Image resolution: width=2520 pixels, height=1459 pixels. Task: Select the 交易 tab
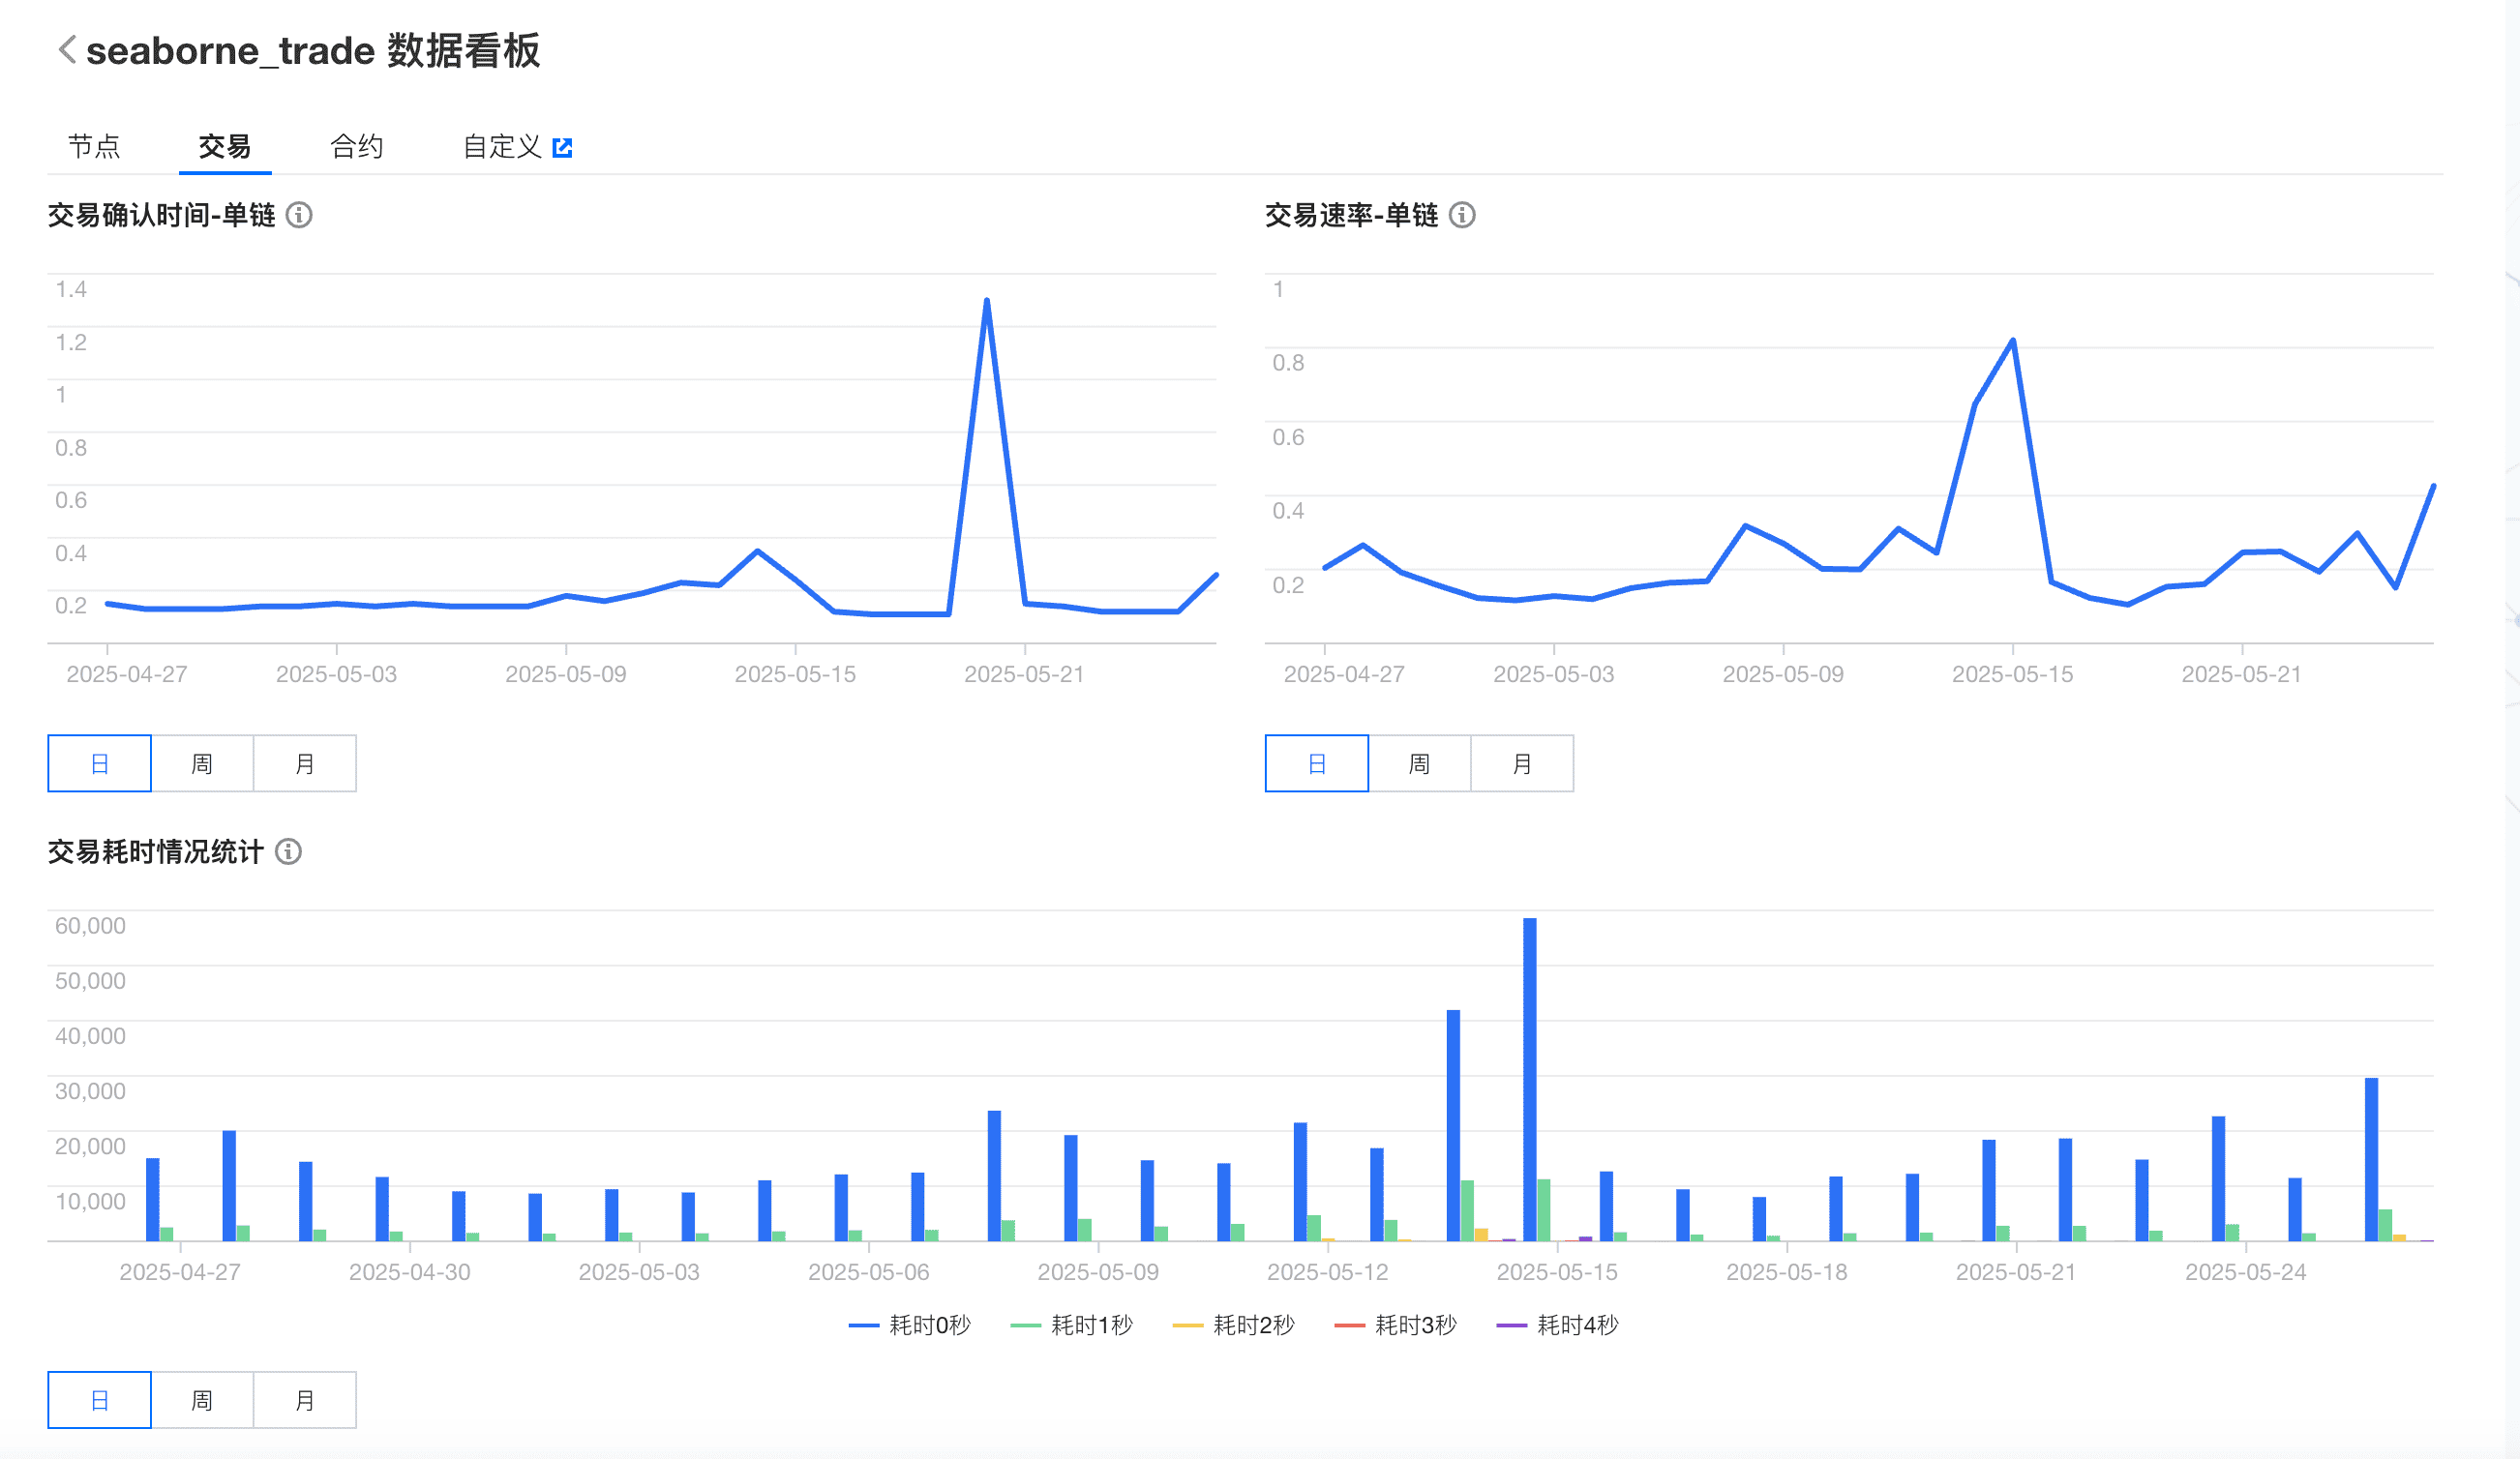[x=224, y=147]
